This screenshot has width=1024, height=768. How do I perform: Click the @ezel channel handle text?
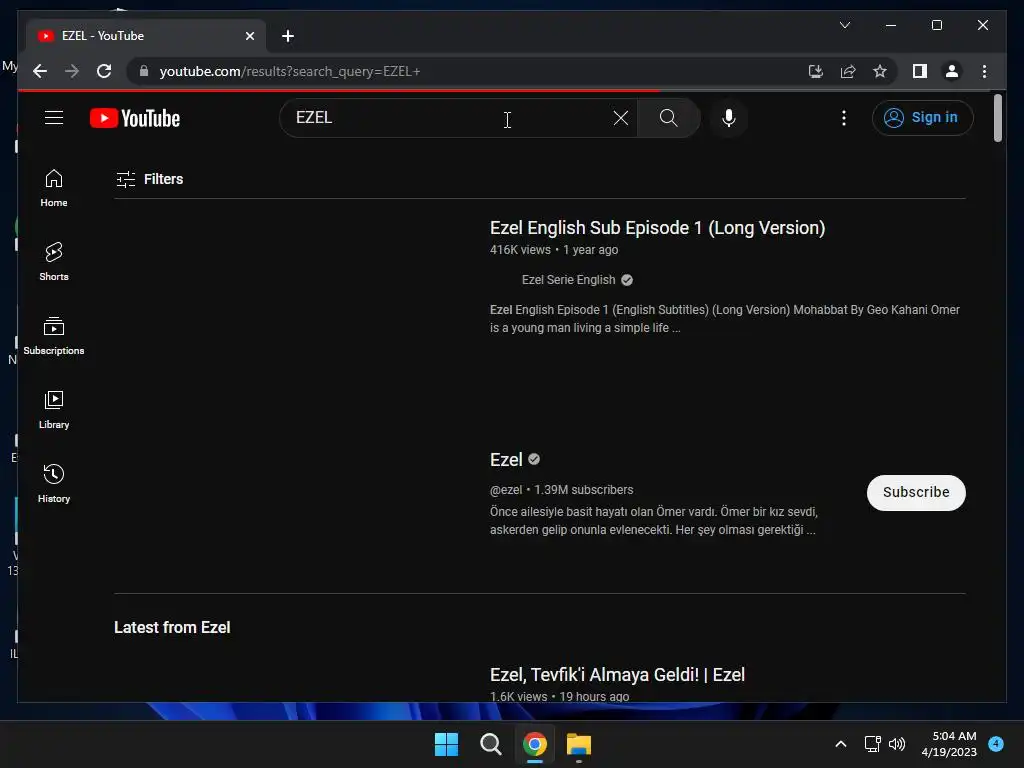[506, 490]
